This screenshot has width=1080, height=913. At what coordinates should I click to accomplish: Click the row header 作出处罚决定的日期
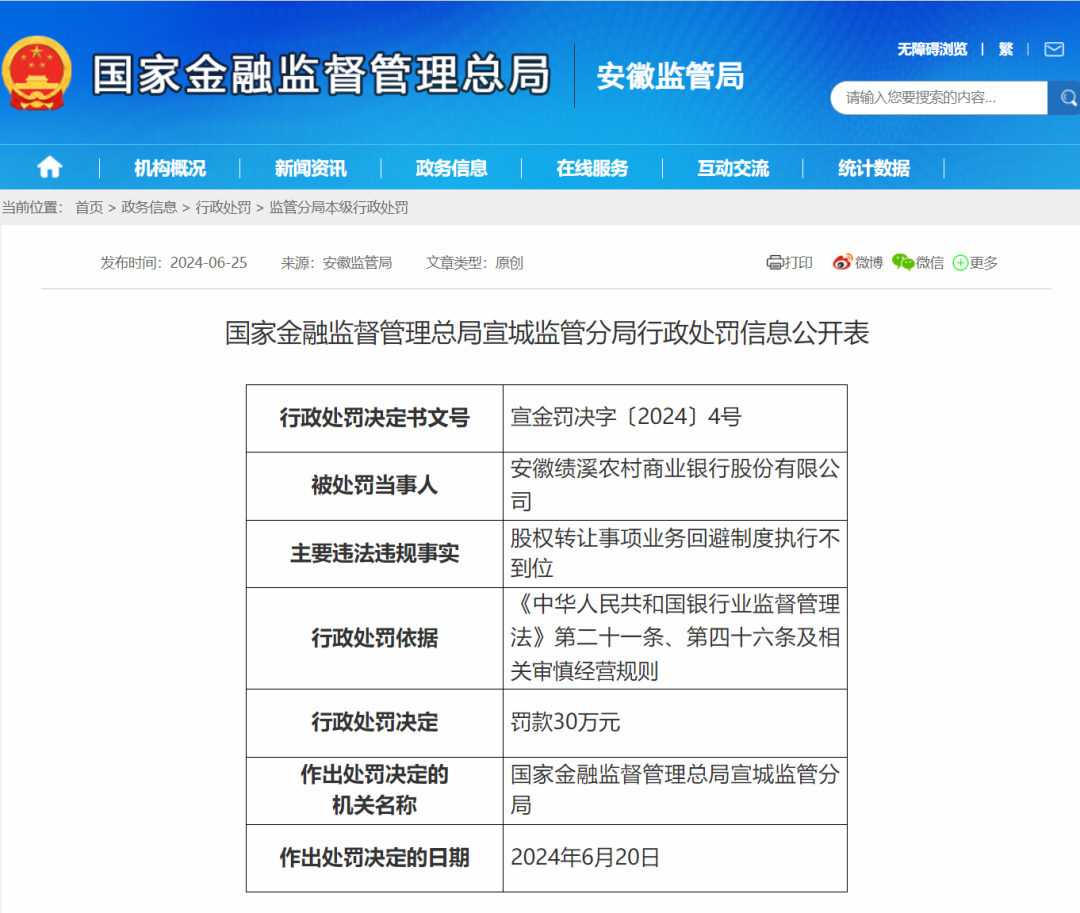tap(375, 857)
